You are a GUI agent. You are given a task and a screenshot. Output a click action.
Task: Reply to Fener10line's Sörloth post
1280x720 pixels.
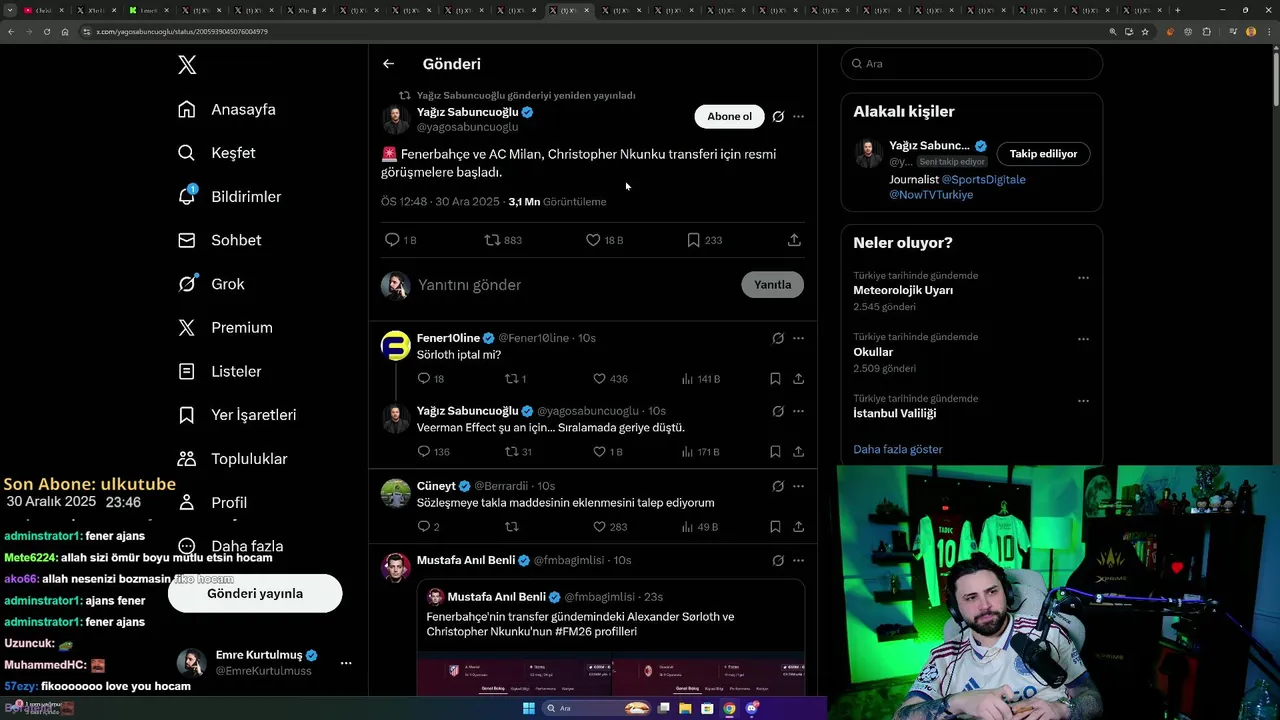[424, 379]
